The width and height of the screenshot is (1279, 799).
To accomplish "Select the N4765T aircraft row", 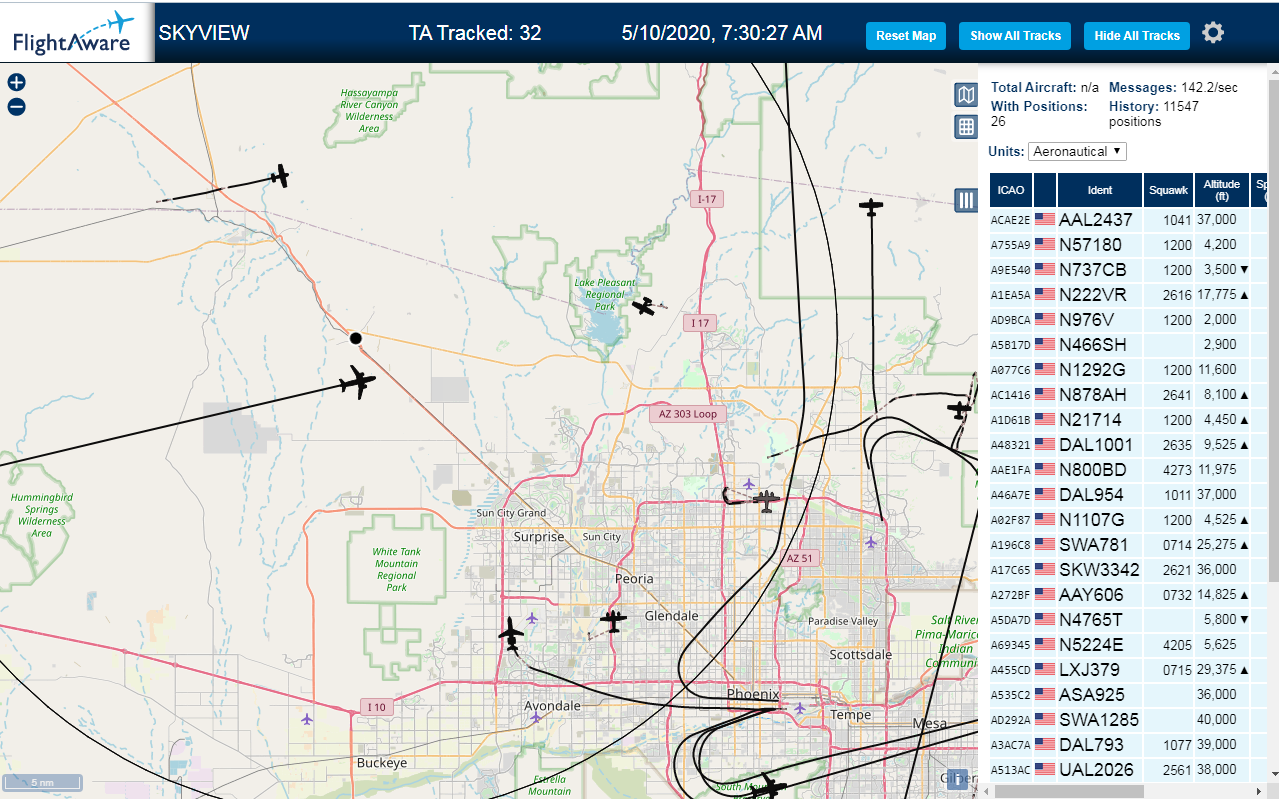I will [x=1128, y=620].
